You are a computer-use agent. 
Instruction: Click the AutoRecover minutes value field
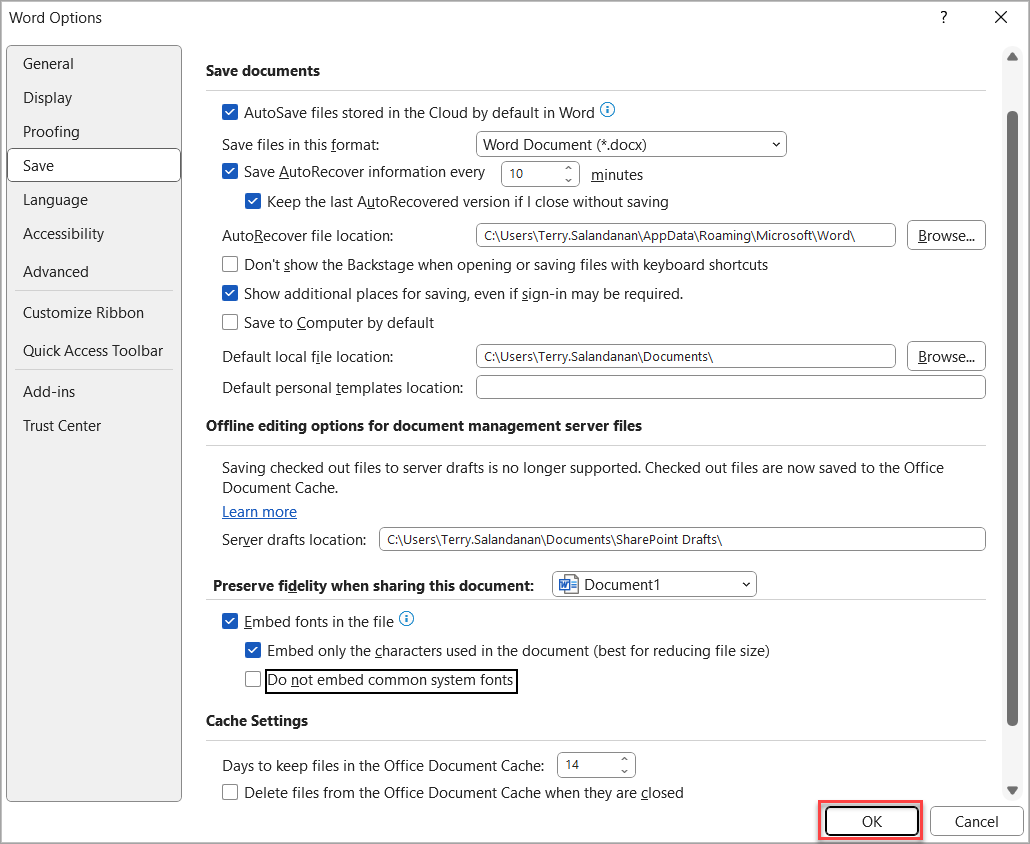coord(532,174)
